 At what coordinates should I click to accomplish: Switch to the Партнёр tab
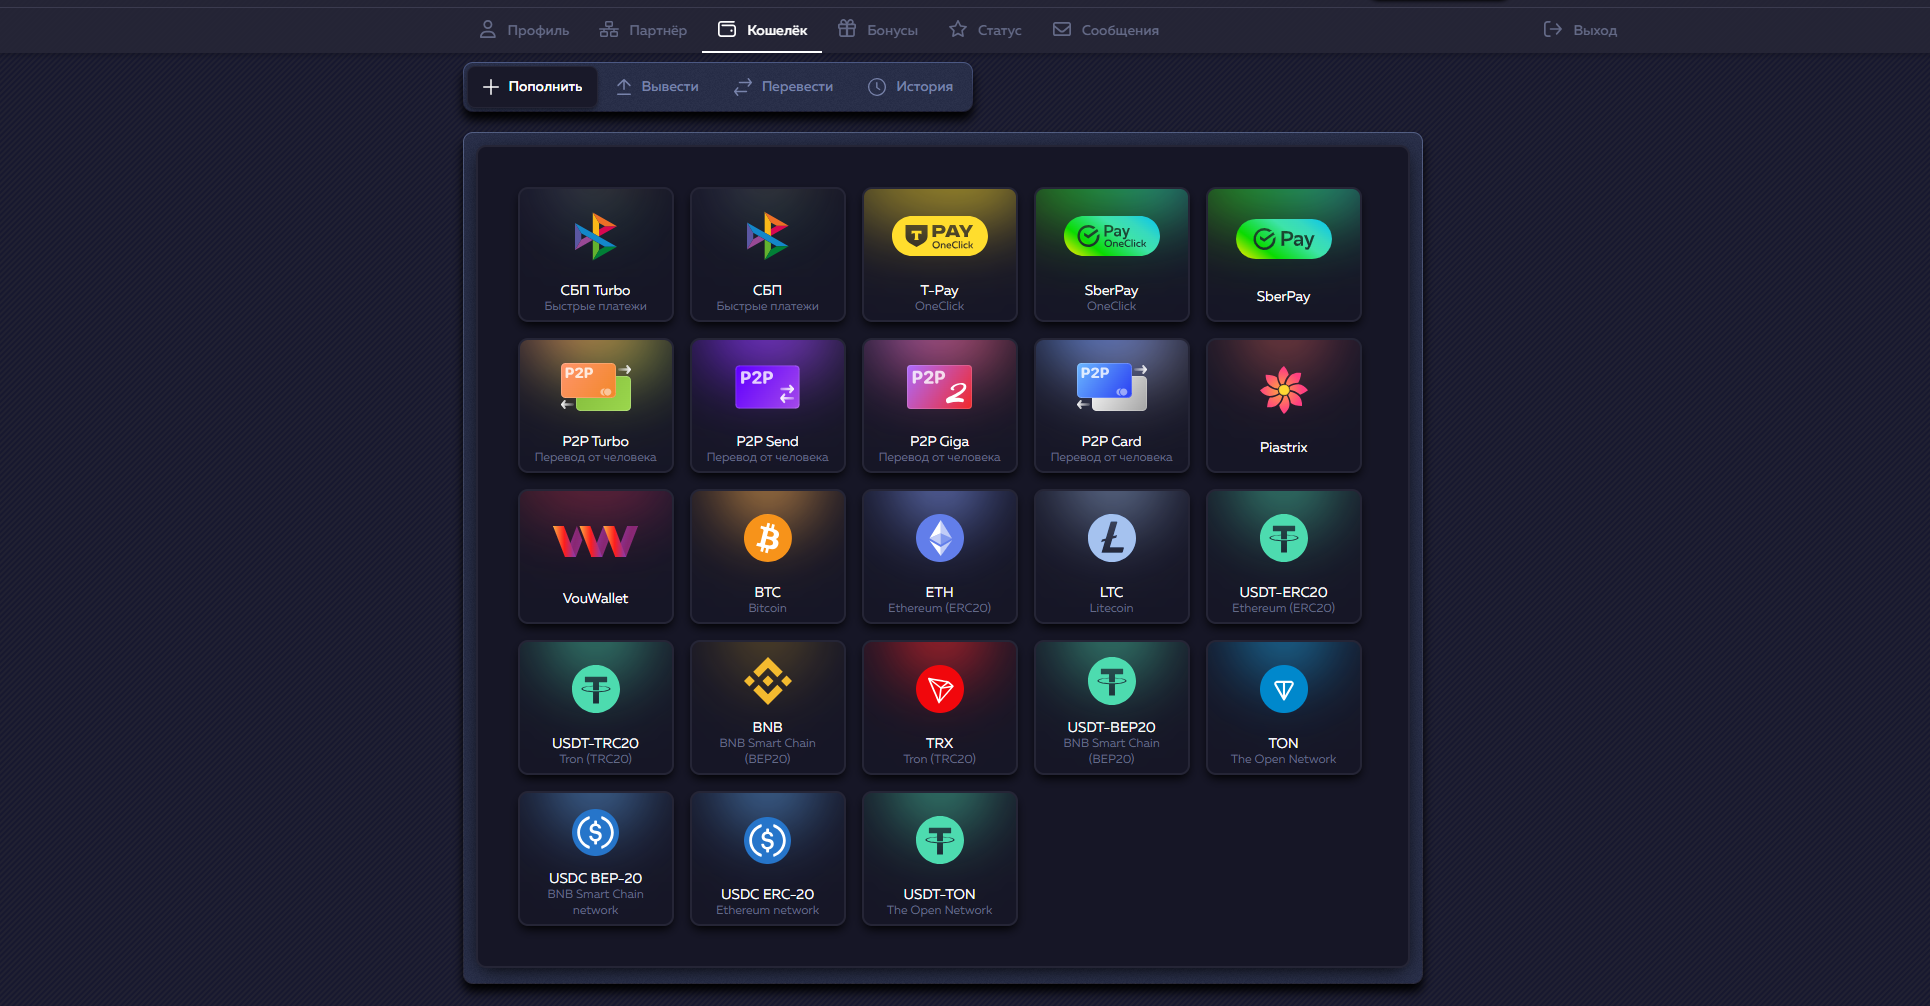point(643,30)
